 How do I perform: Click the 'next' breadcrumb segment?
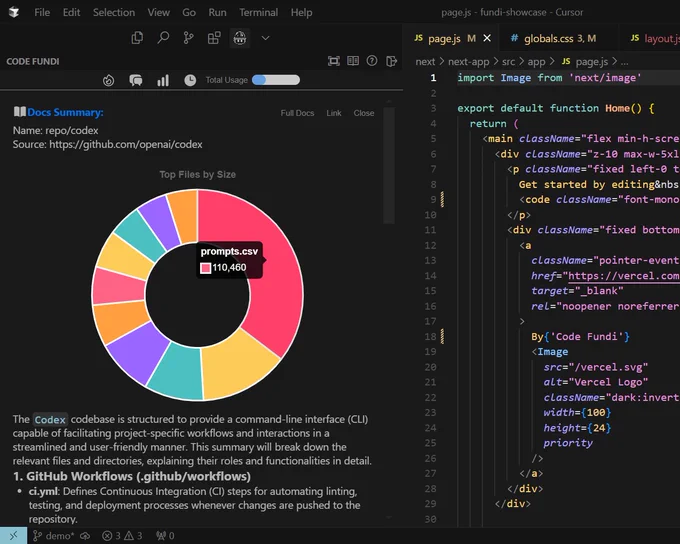point(425,62)
